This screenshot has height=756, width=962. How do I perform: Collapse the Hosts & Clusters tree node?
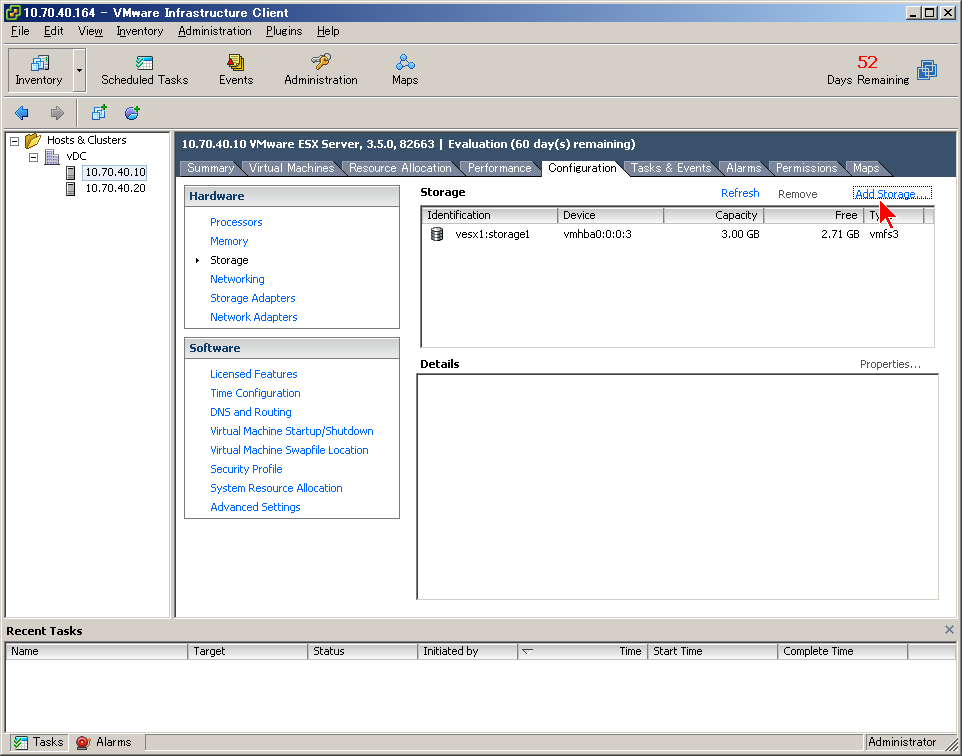[x=15, y=141]
